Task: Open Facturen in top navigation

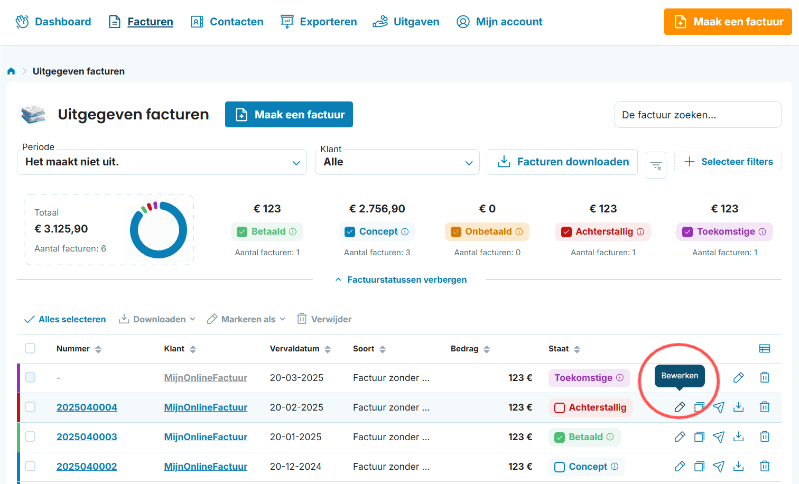Action: click(141, 22)
